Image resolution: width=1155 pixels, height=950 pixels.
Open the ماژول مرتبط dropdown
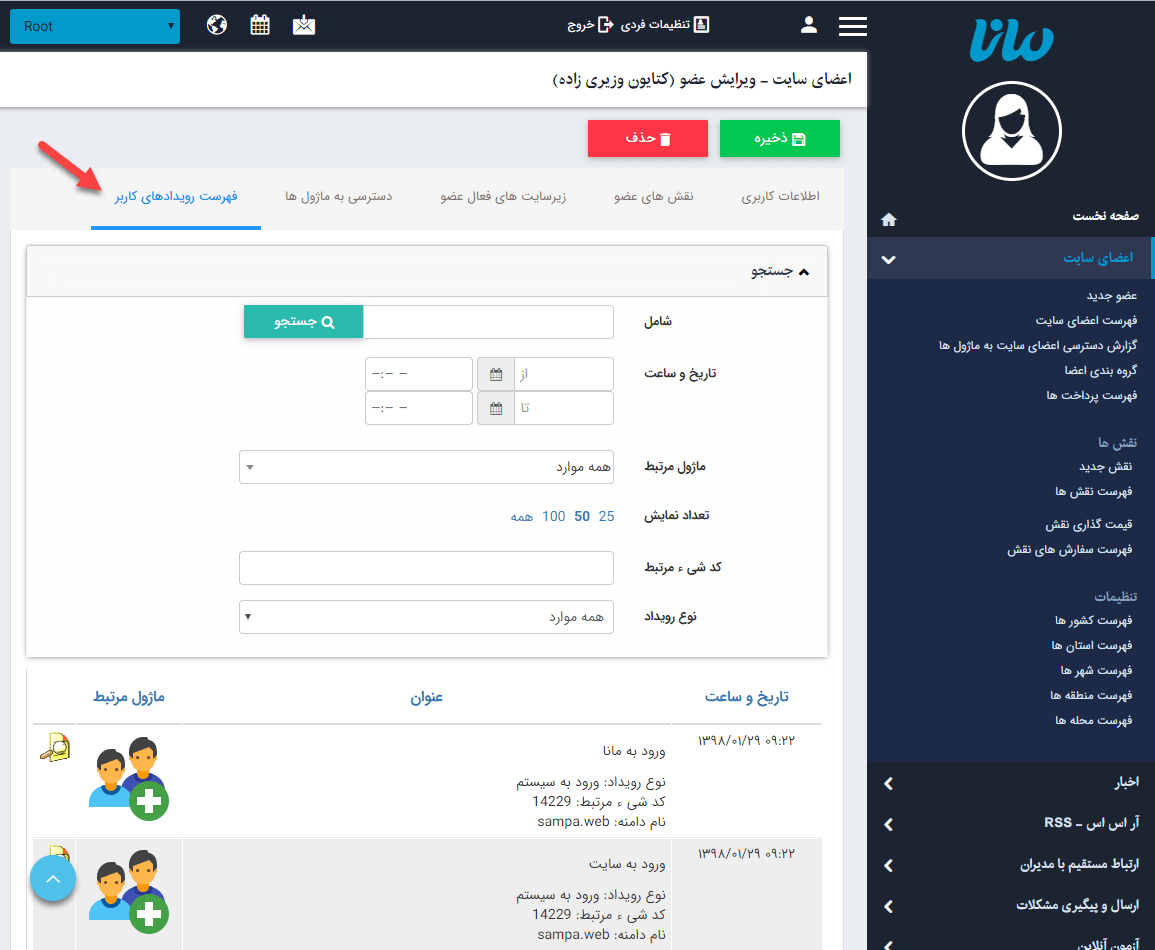tap(426, 467)
